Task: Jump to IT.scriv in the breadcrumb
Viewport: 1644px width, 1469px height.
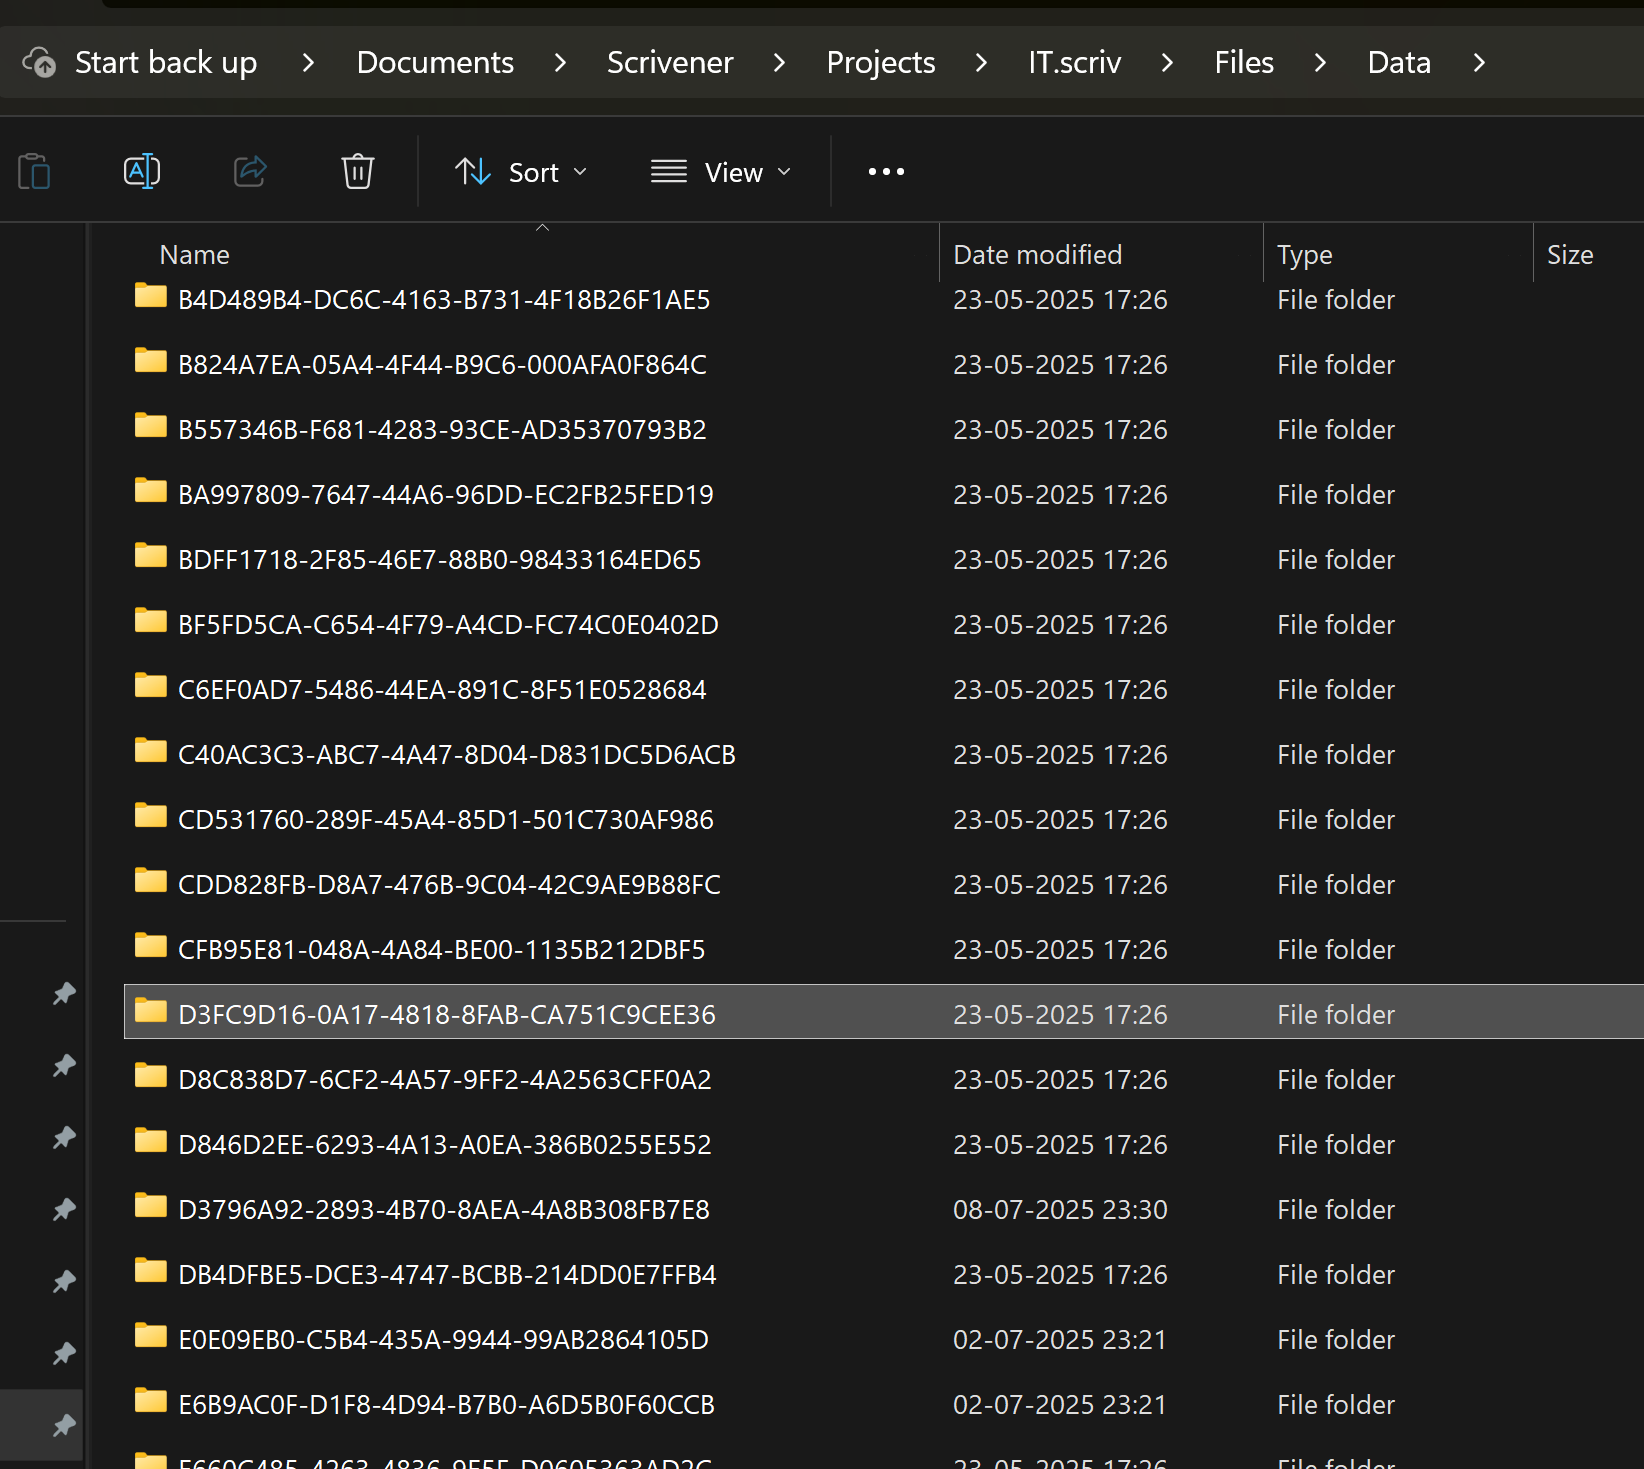Action: pyautogui.click(x=1074, y=62)
